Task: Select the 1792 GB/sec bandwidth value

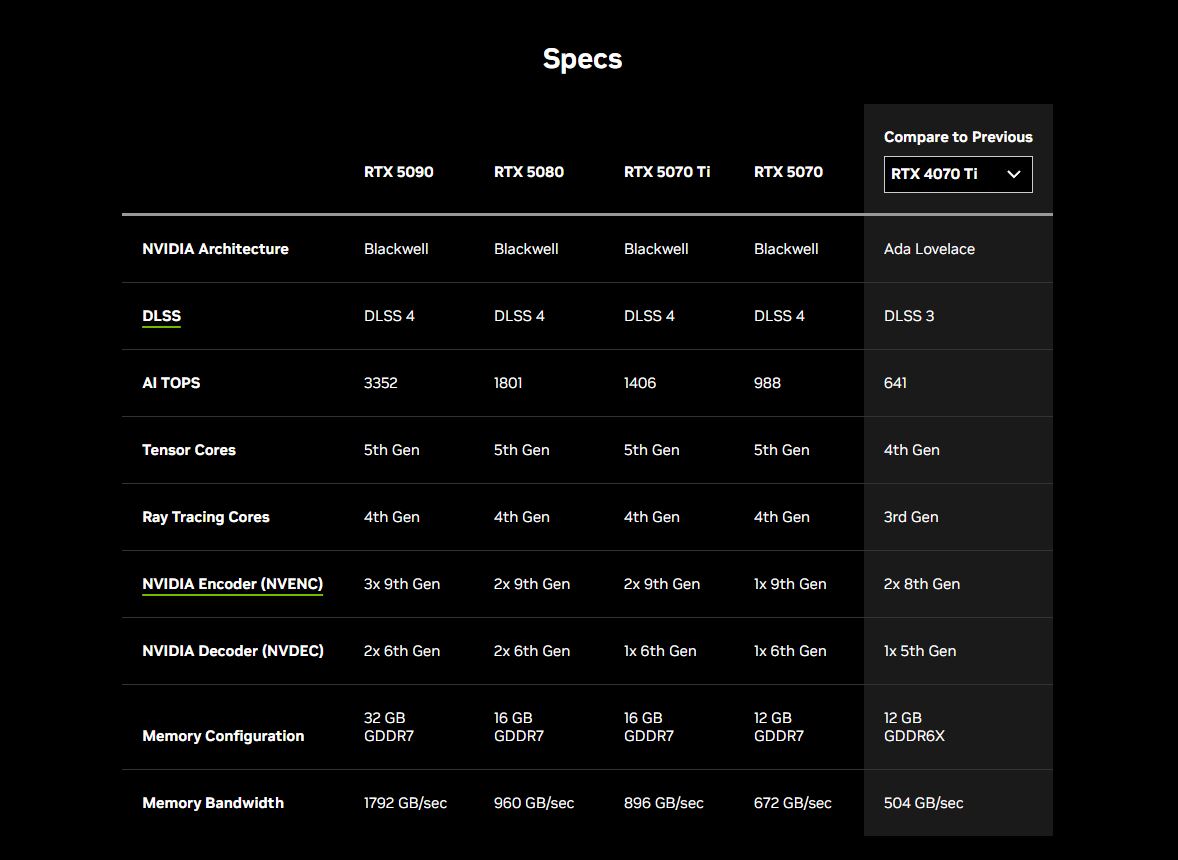Action: pos(405,803)
